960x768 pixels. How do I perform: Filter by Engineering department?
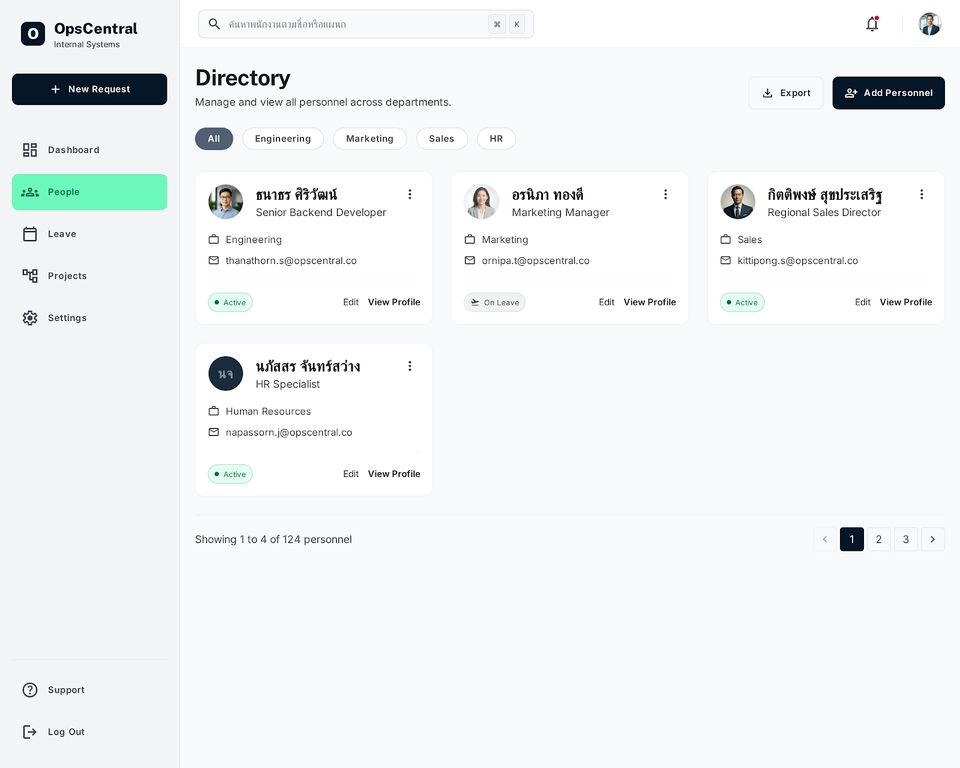[283, 138]
